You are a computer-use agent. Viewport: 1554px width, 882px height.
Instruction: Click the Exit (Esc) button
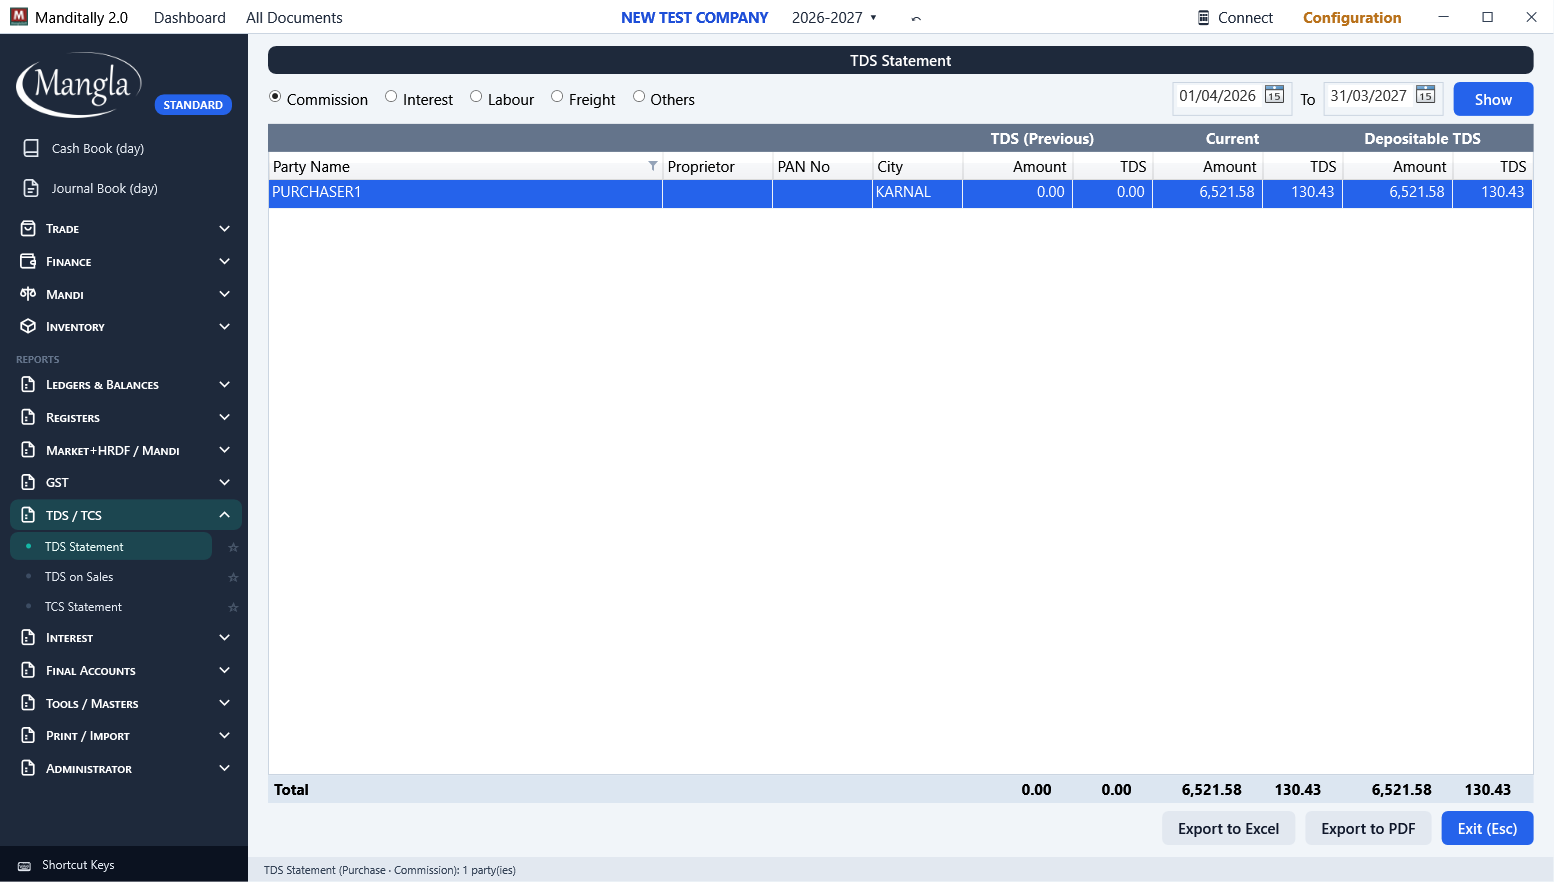[1487, 828]
